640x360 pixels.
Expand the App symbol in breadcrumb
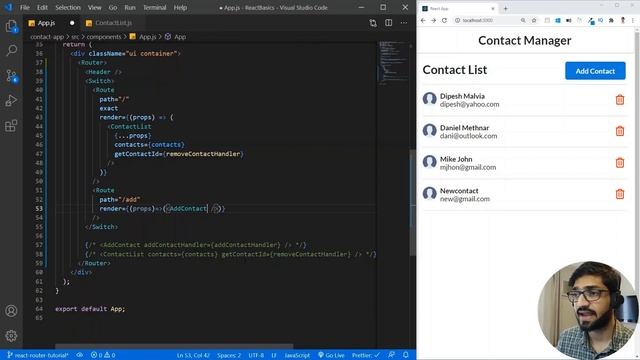point(176,37)
